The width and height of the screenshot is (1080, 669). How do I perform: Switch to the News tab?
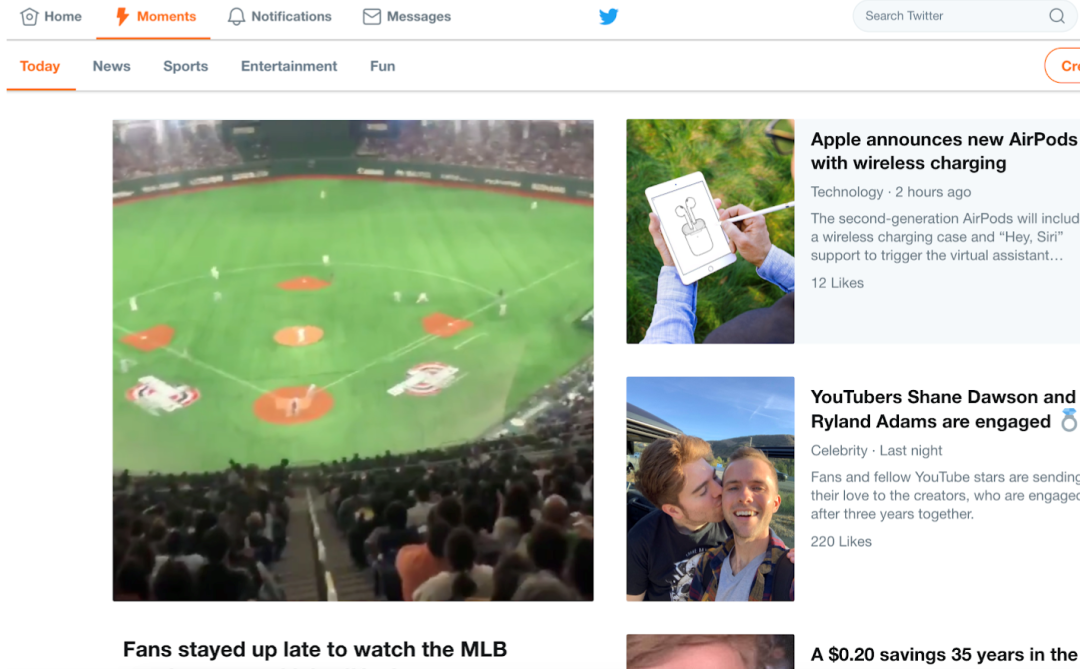[x=112, y=66]
